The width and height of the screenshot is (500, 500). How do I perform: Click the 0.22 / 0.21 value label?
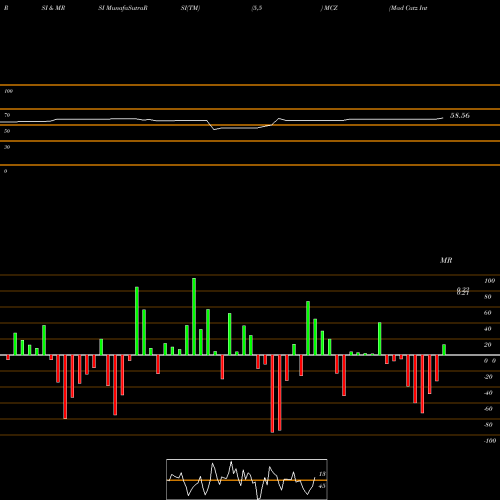pos(463,291)
